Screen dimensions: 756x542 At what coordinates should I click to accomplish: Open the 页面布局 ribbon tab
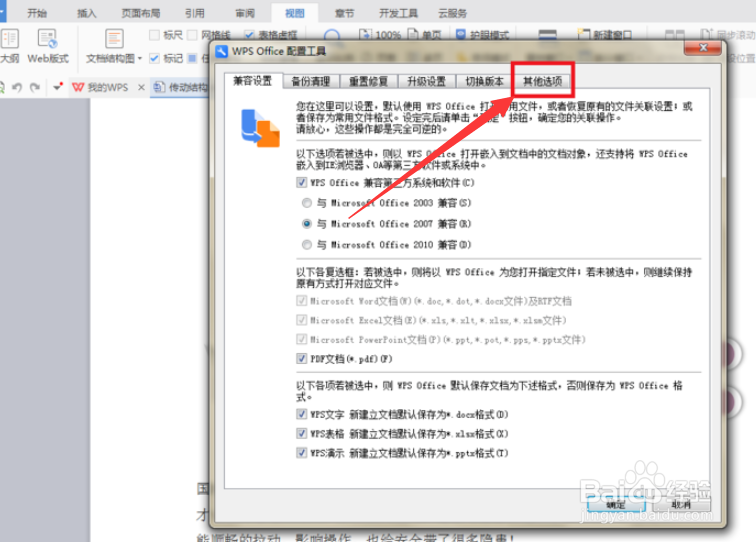point(141,13)
